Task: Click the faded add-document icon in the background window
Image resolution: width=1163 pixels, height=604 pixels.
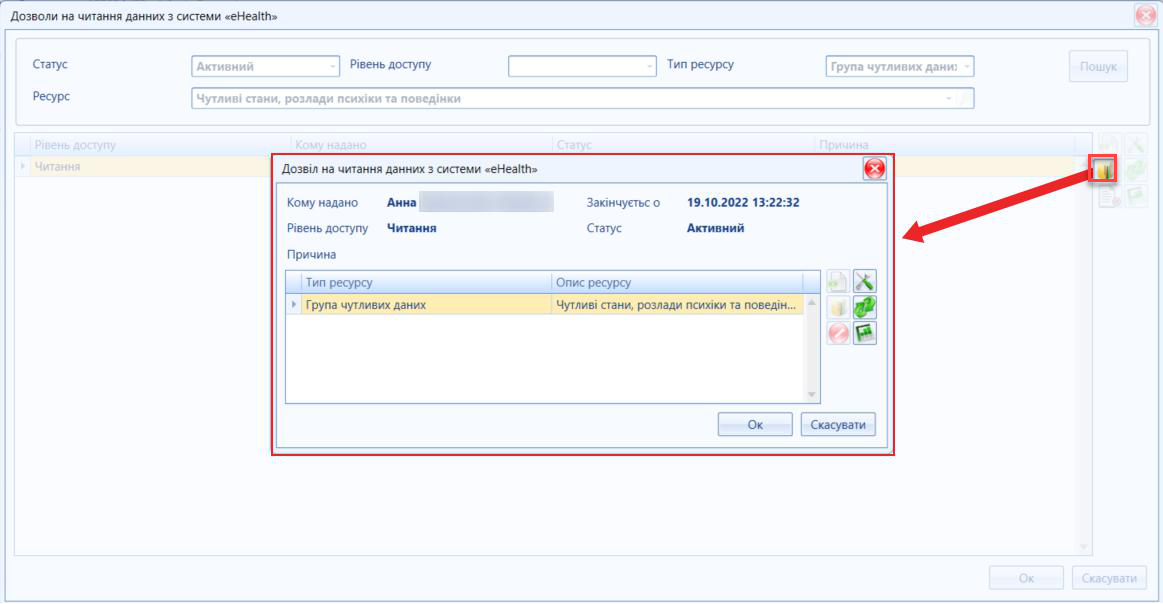Action: pyautogui.click(x=1109, y=145)
